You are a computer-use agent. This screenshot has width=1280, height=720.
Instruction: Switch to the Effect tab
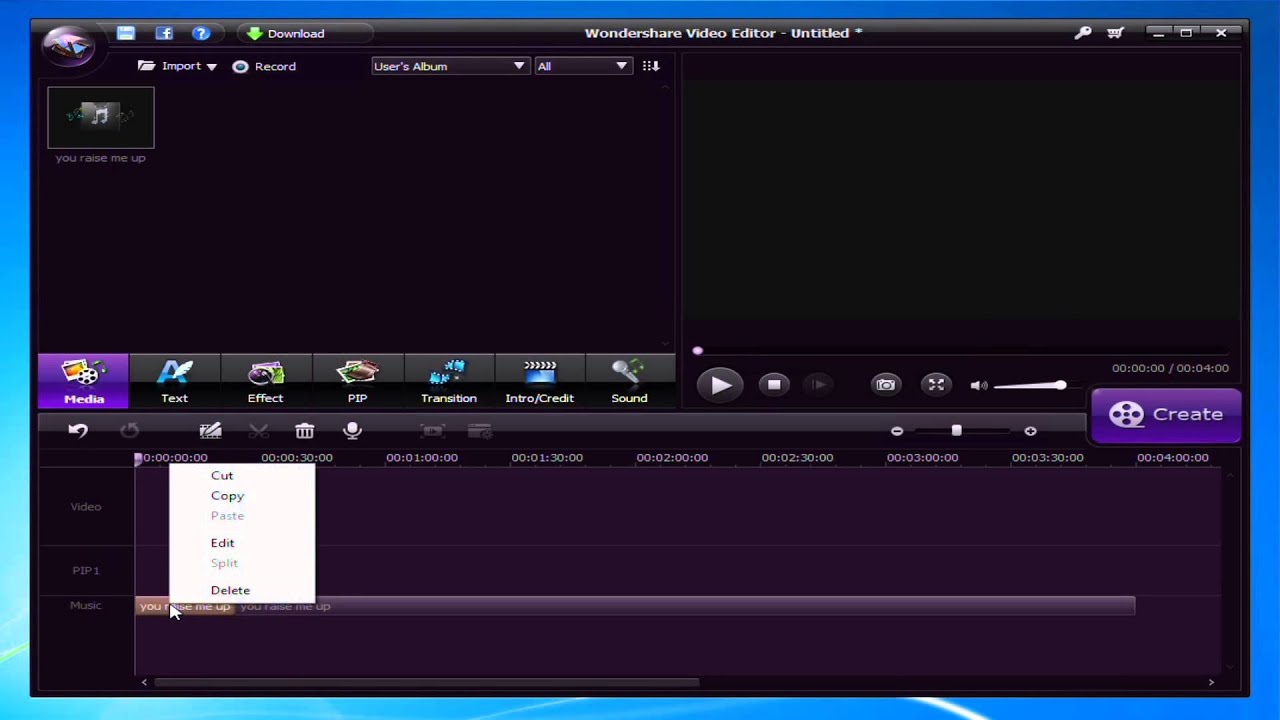click(265, 381)
